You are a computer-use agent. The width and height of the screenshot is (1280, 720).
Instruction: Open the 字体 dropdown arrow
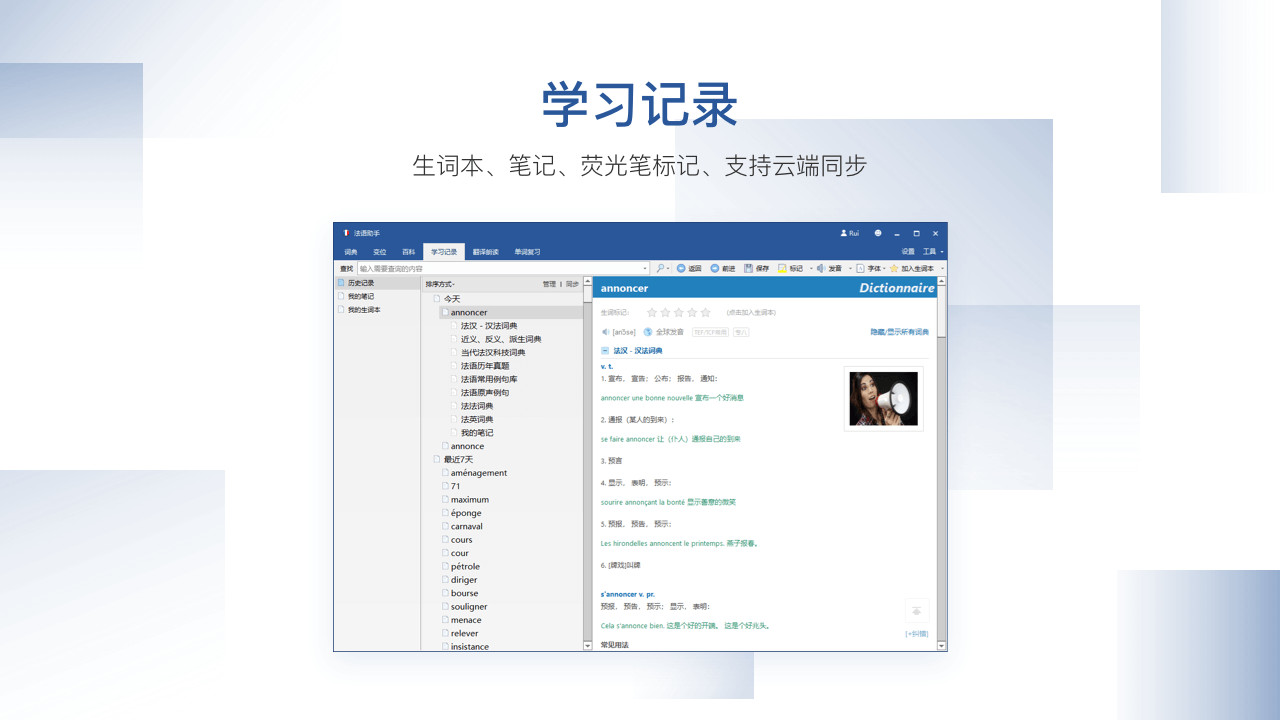pos(885,268)
